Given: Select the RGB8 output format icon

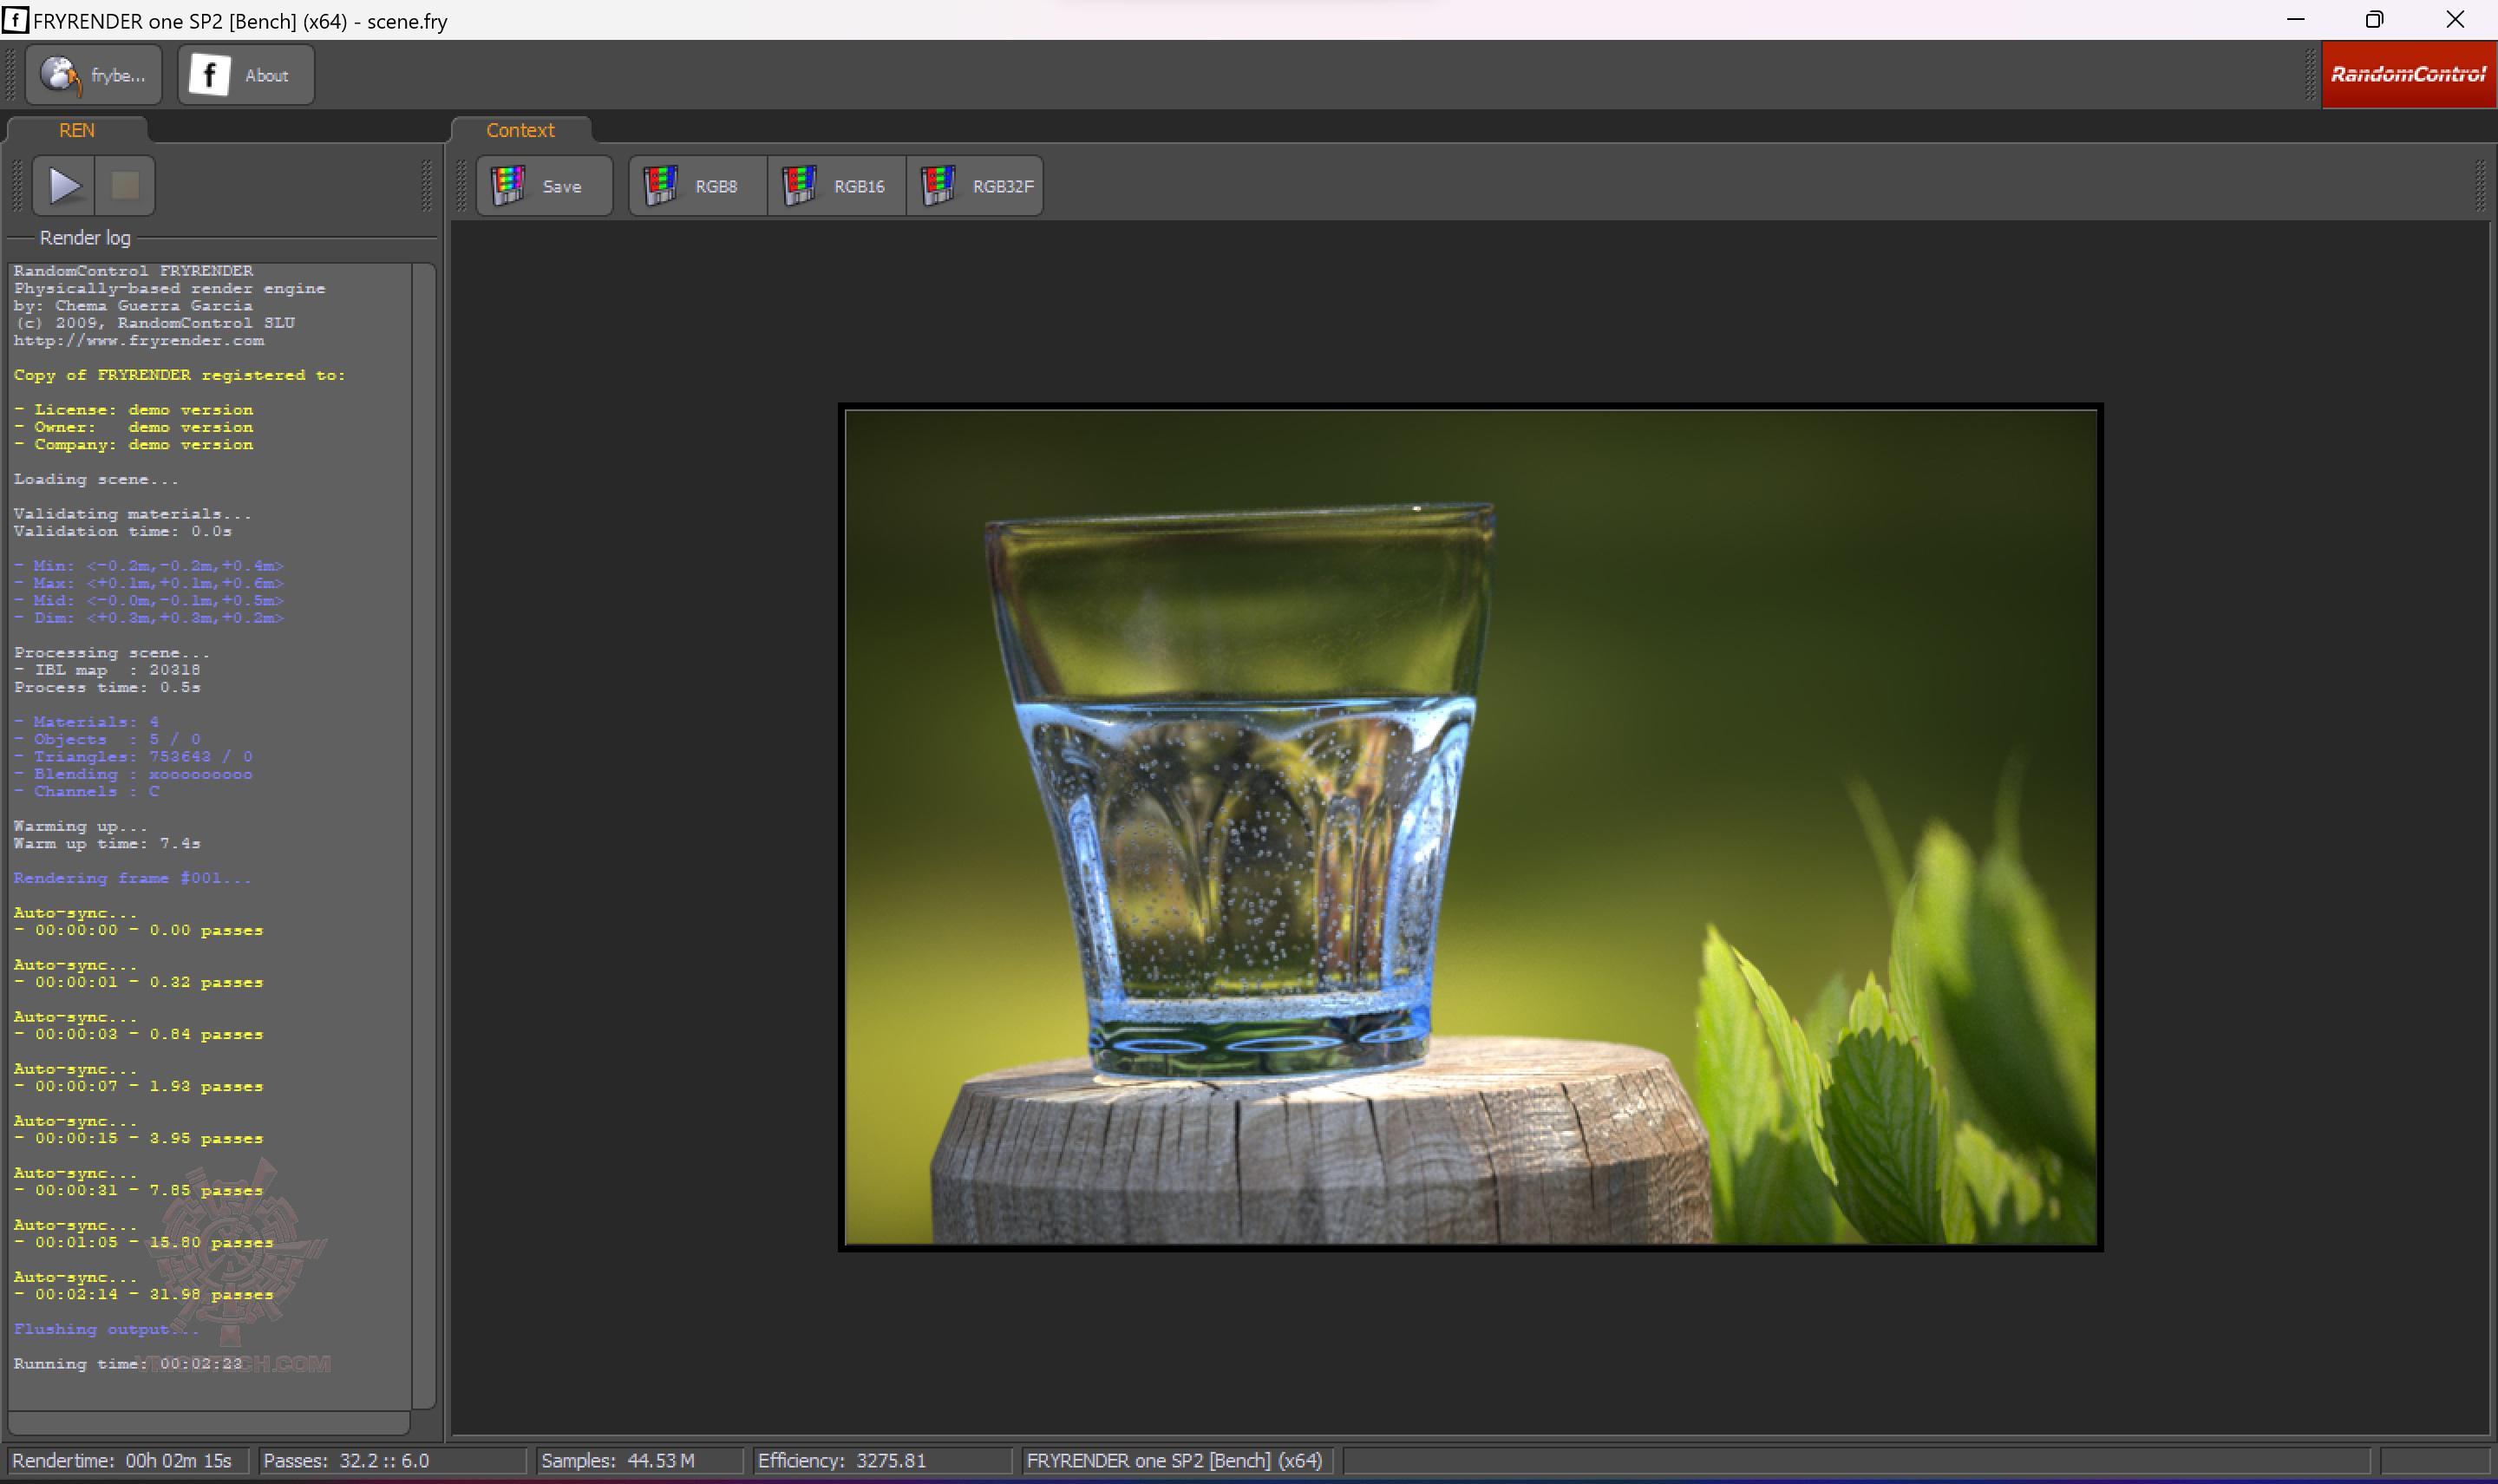Looking at the screenshot, I should (661, 186).
